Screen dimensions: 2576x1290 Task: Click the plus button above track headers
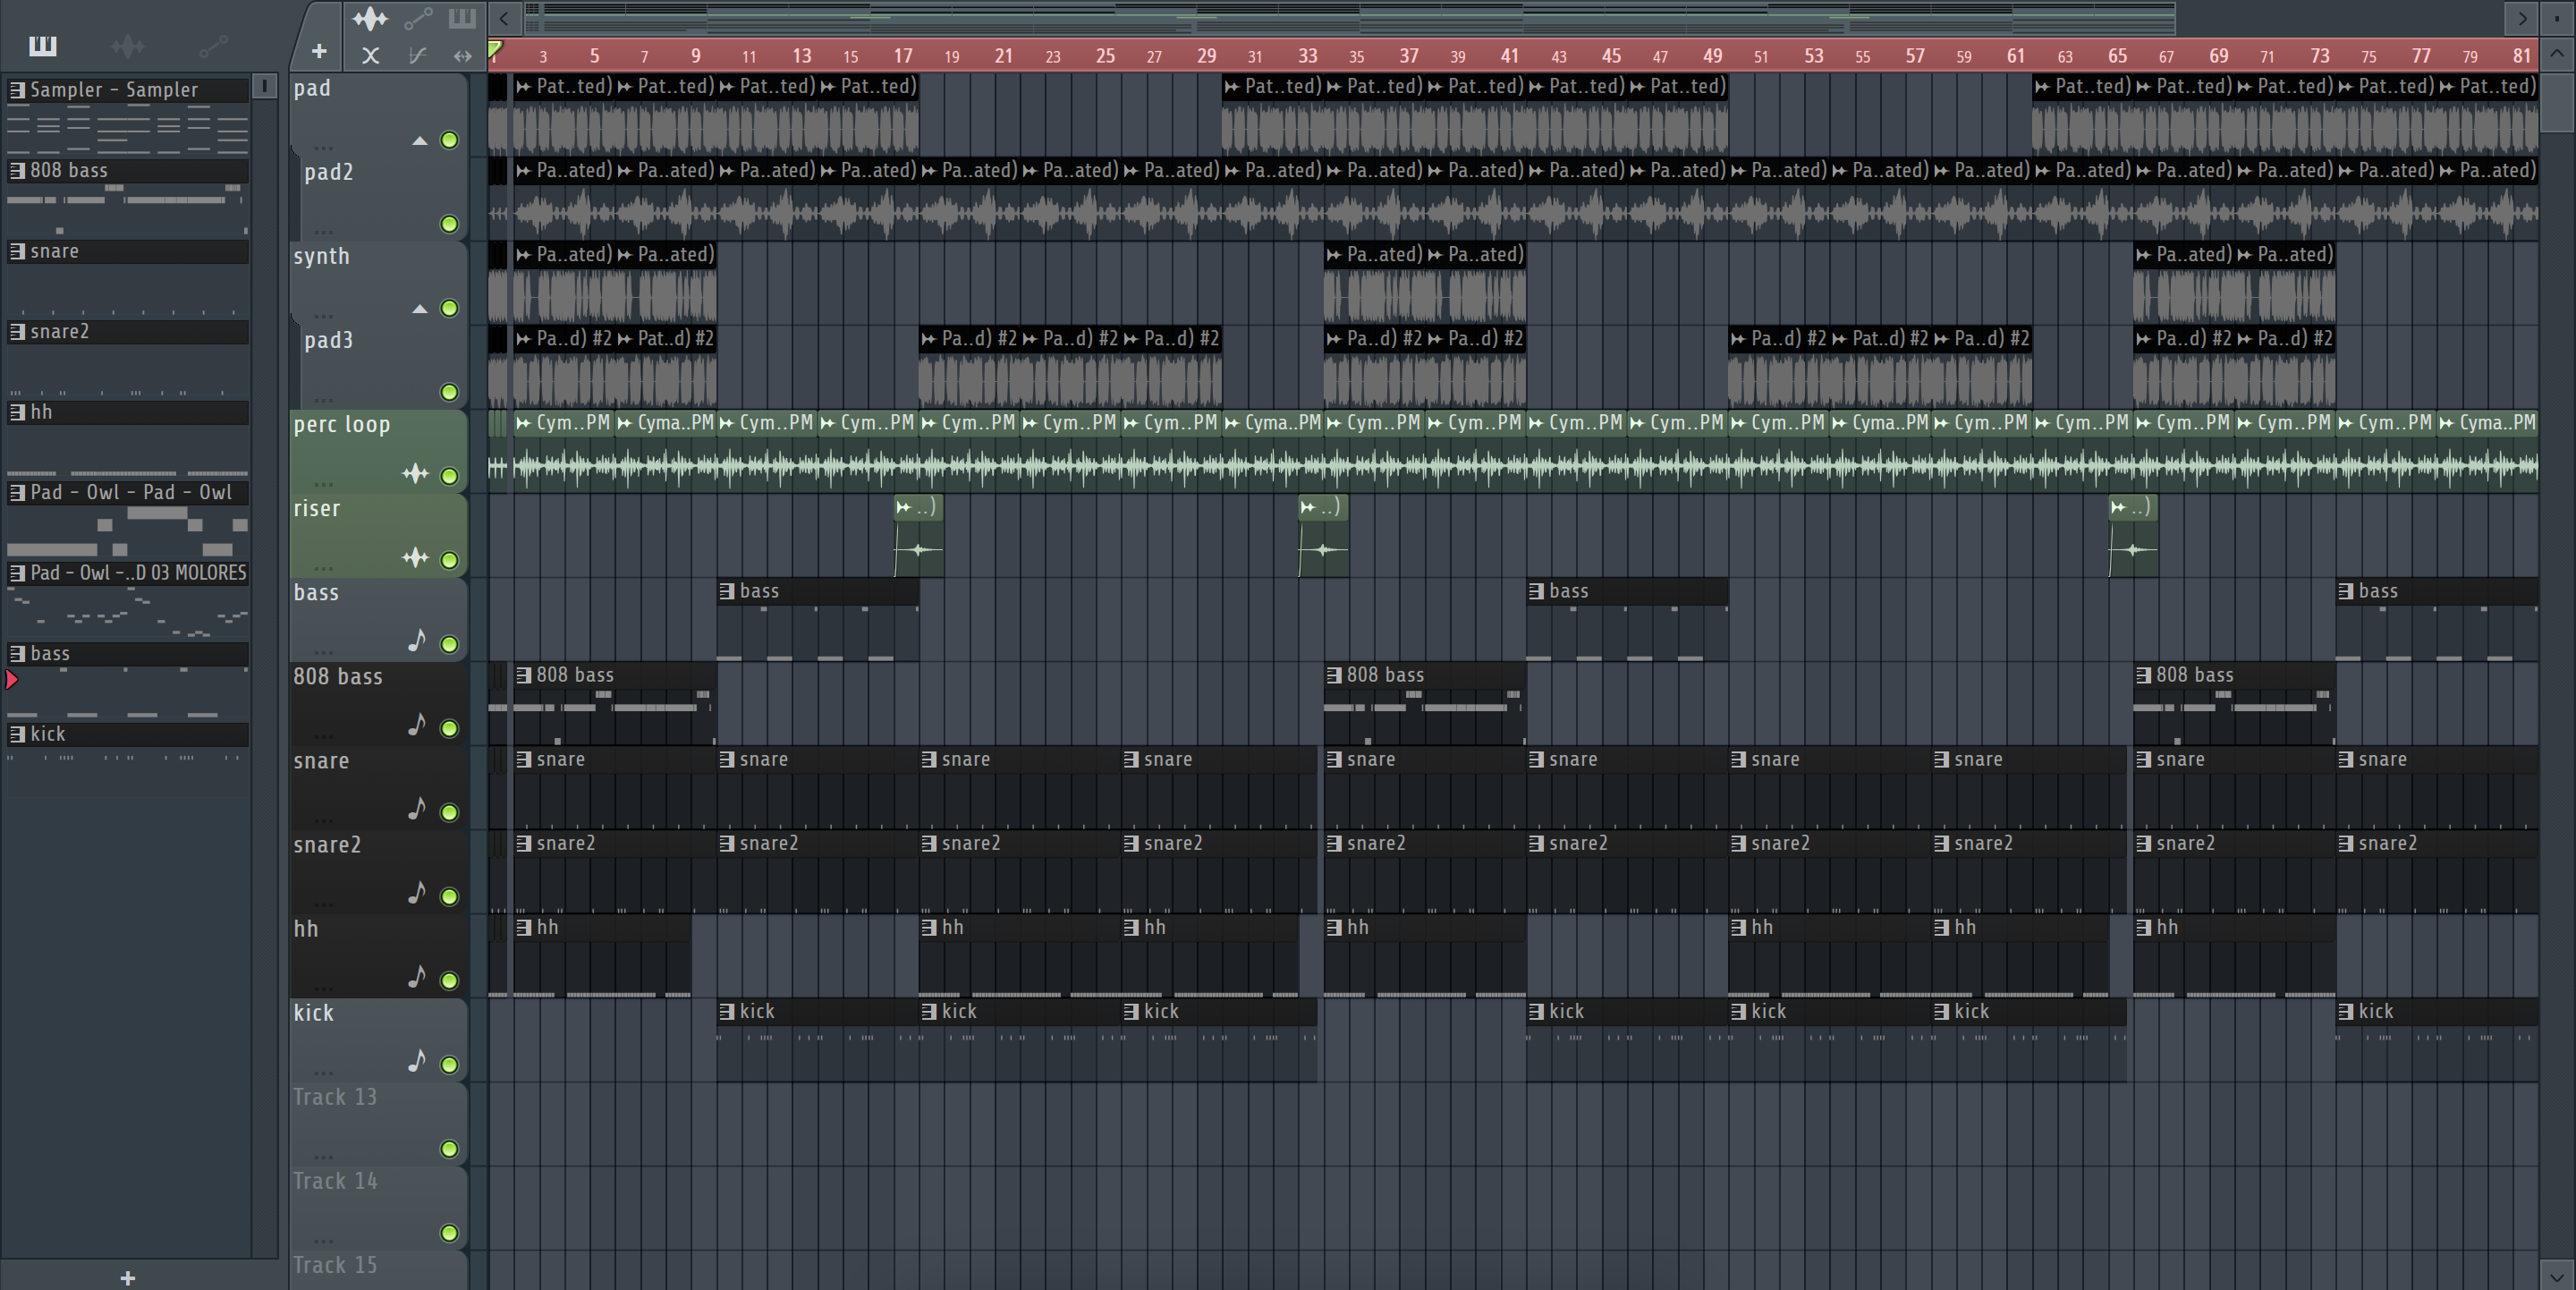click(319, 51)
